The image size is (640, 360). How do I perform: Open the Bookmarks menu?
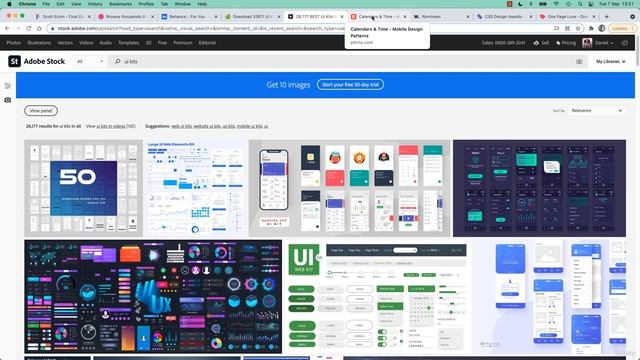pos(120,4)
